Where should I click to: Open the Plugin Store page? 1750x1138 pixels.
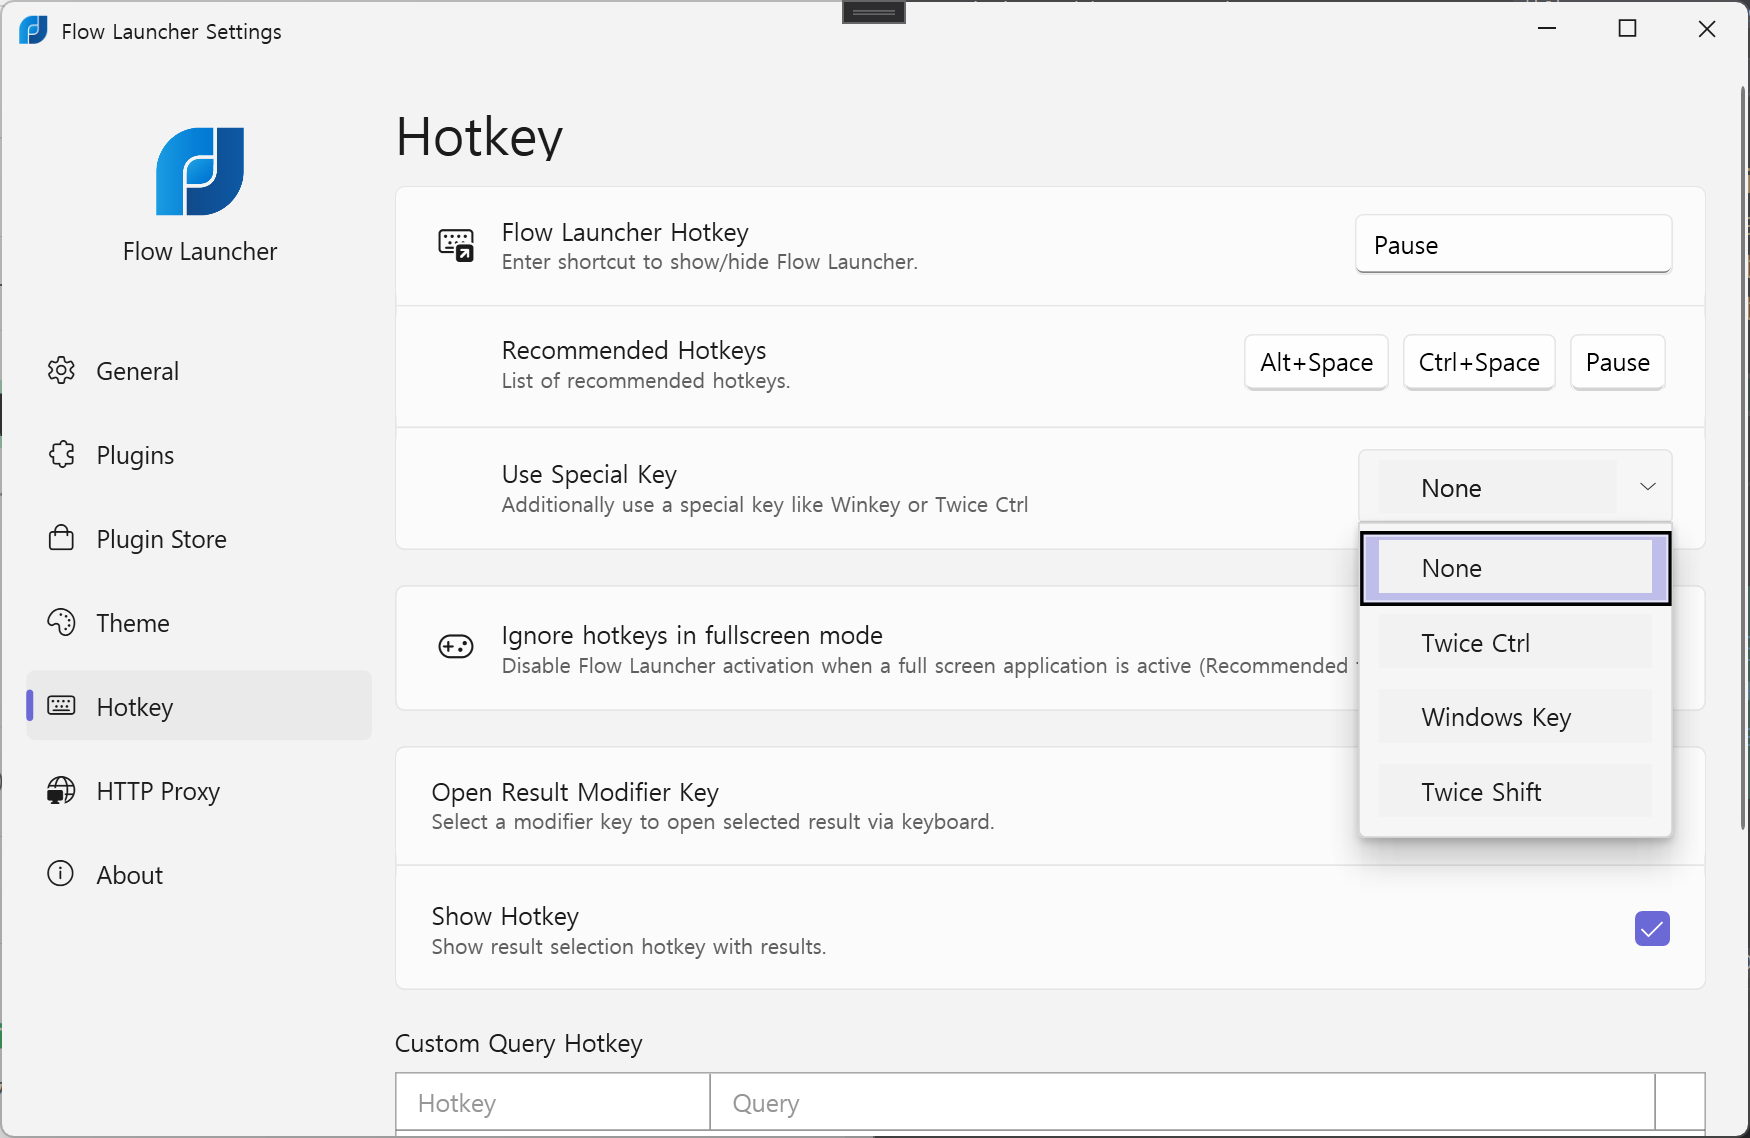click(199, 539)
